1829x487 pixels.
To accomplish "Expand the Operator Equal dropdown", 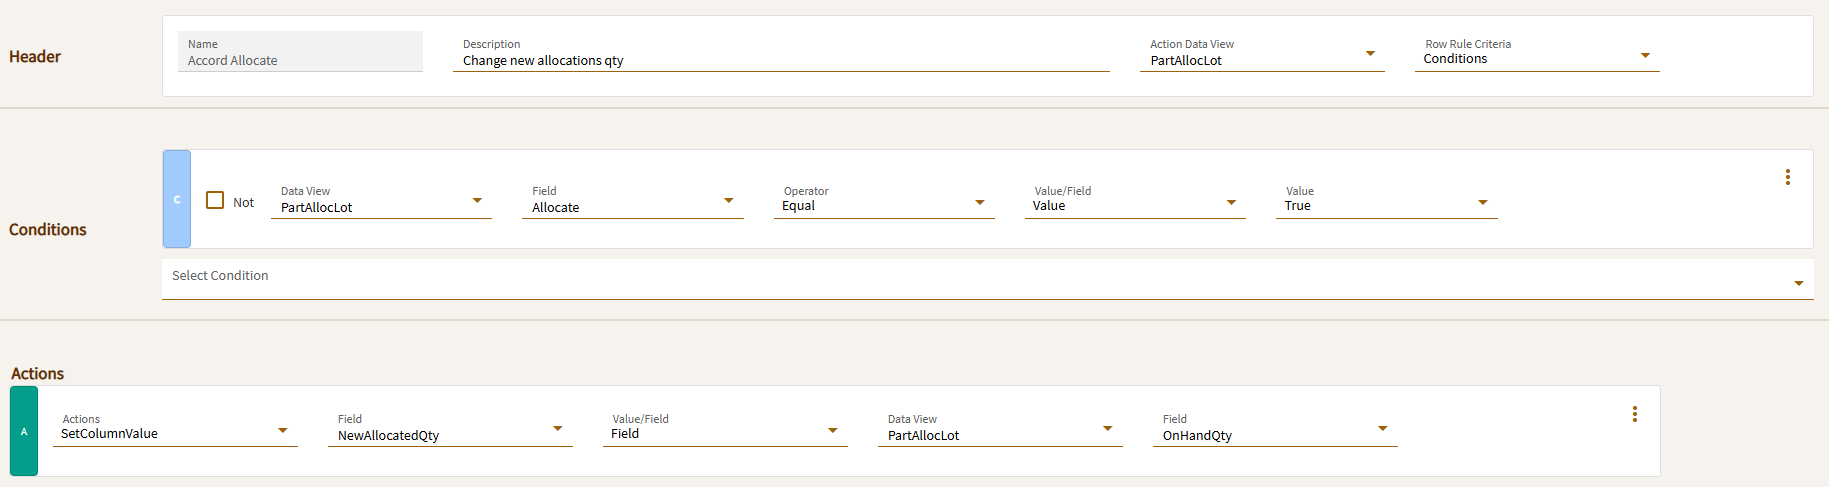I will pyautogui.click(x=979, y=203).
